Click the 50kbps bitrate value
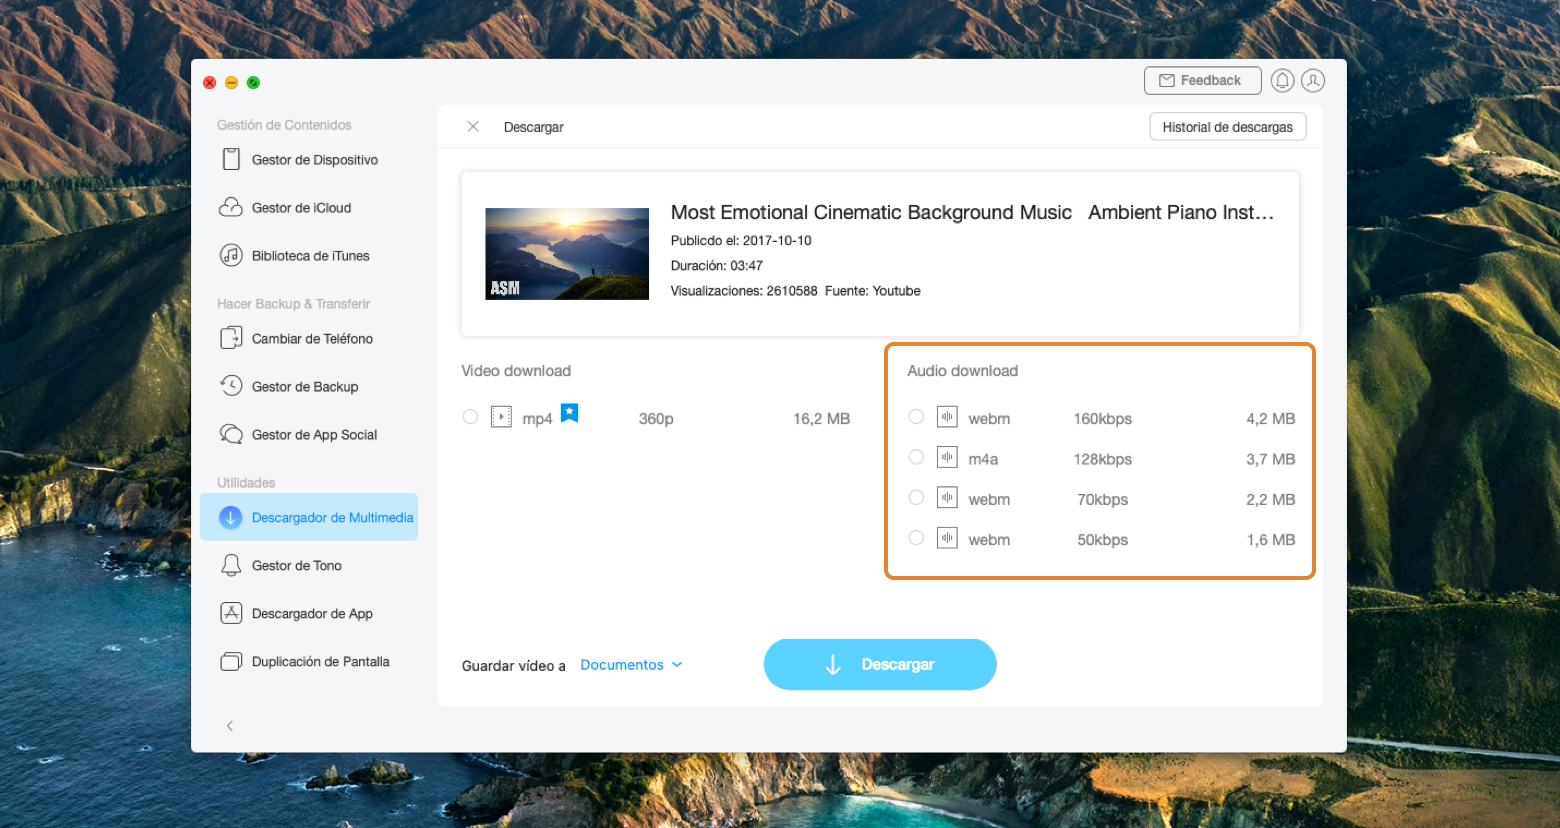 tap(1103, 539)
